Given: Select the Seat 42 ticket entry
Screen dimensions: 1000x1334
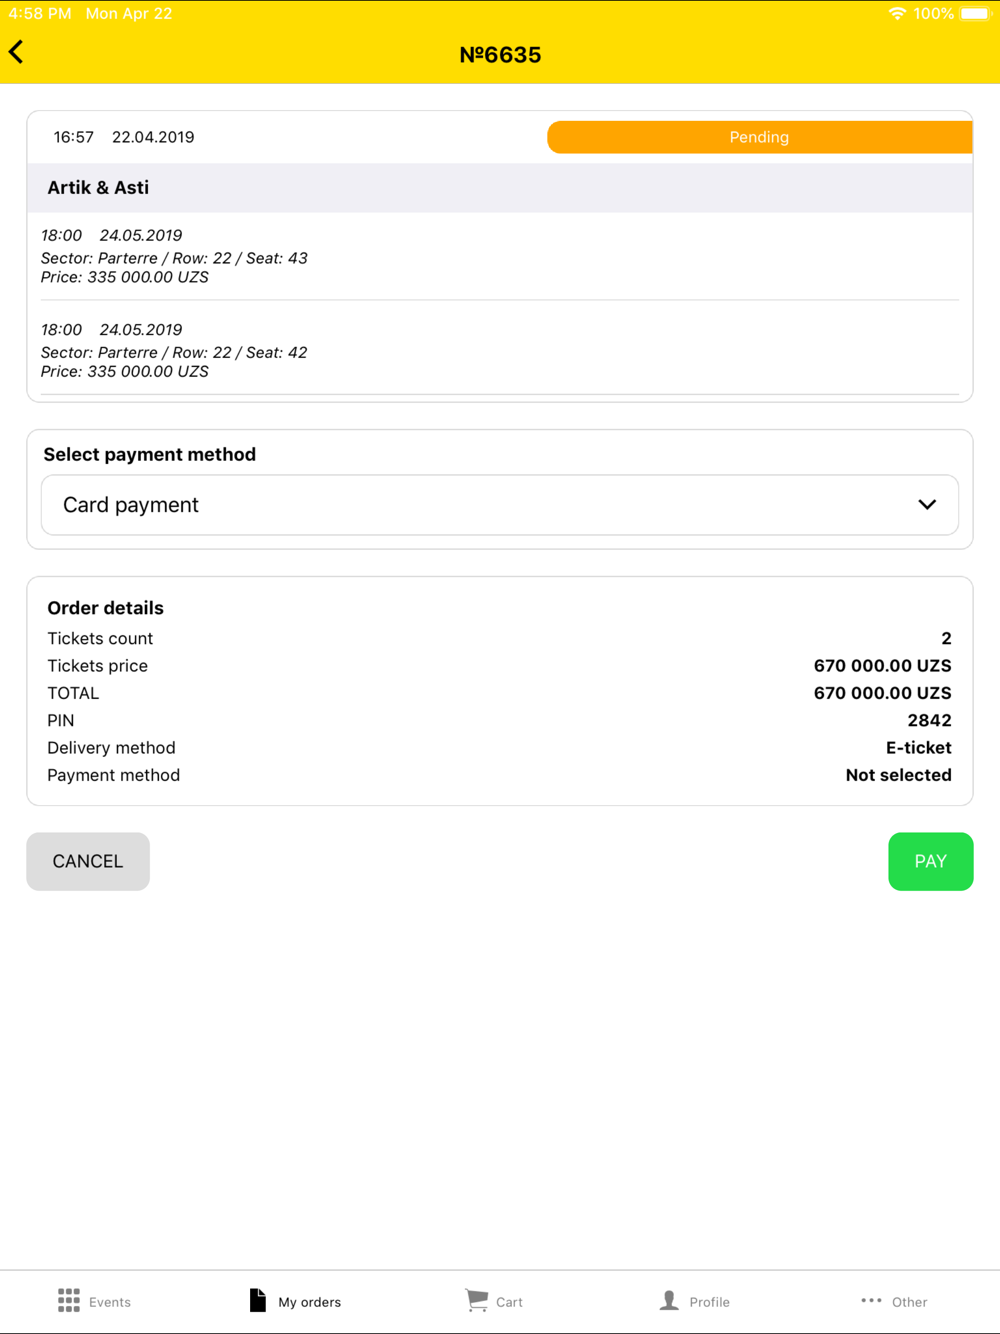Looking at the screenshot, I should pyautogui.click(x=500, y=350).
